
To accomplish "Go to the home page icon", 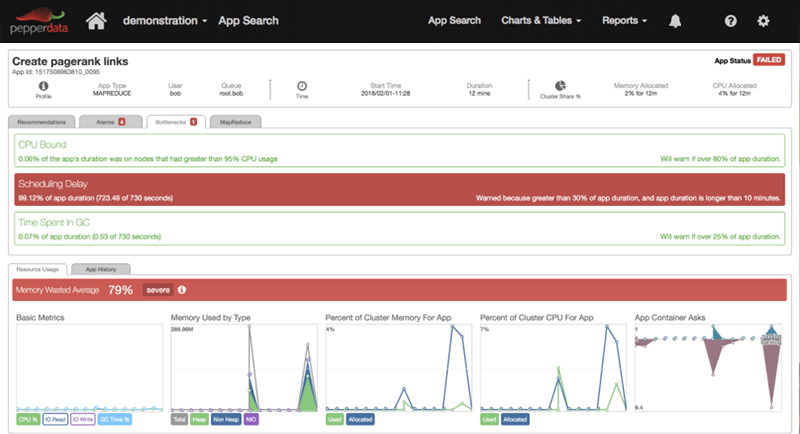I will (x=96, y=21).
